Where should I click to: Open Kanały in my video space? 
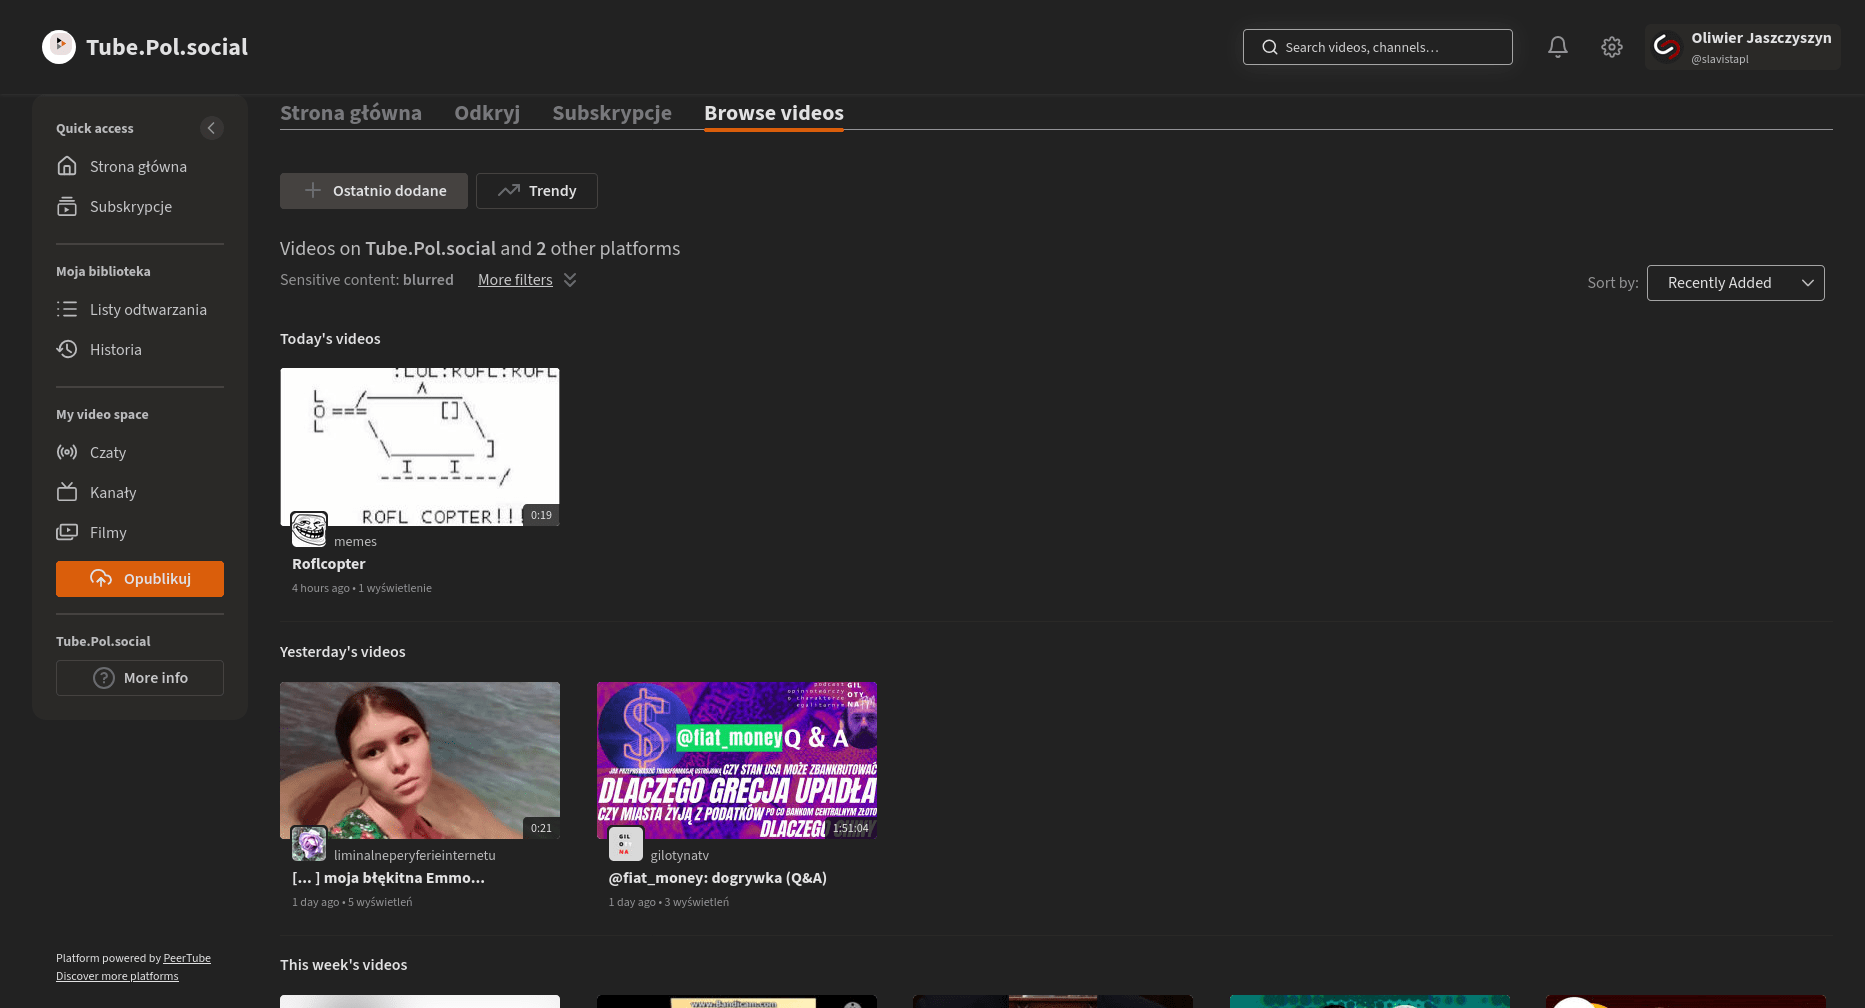pos(112,493)
